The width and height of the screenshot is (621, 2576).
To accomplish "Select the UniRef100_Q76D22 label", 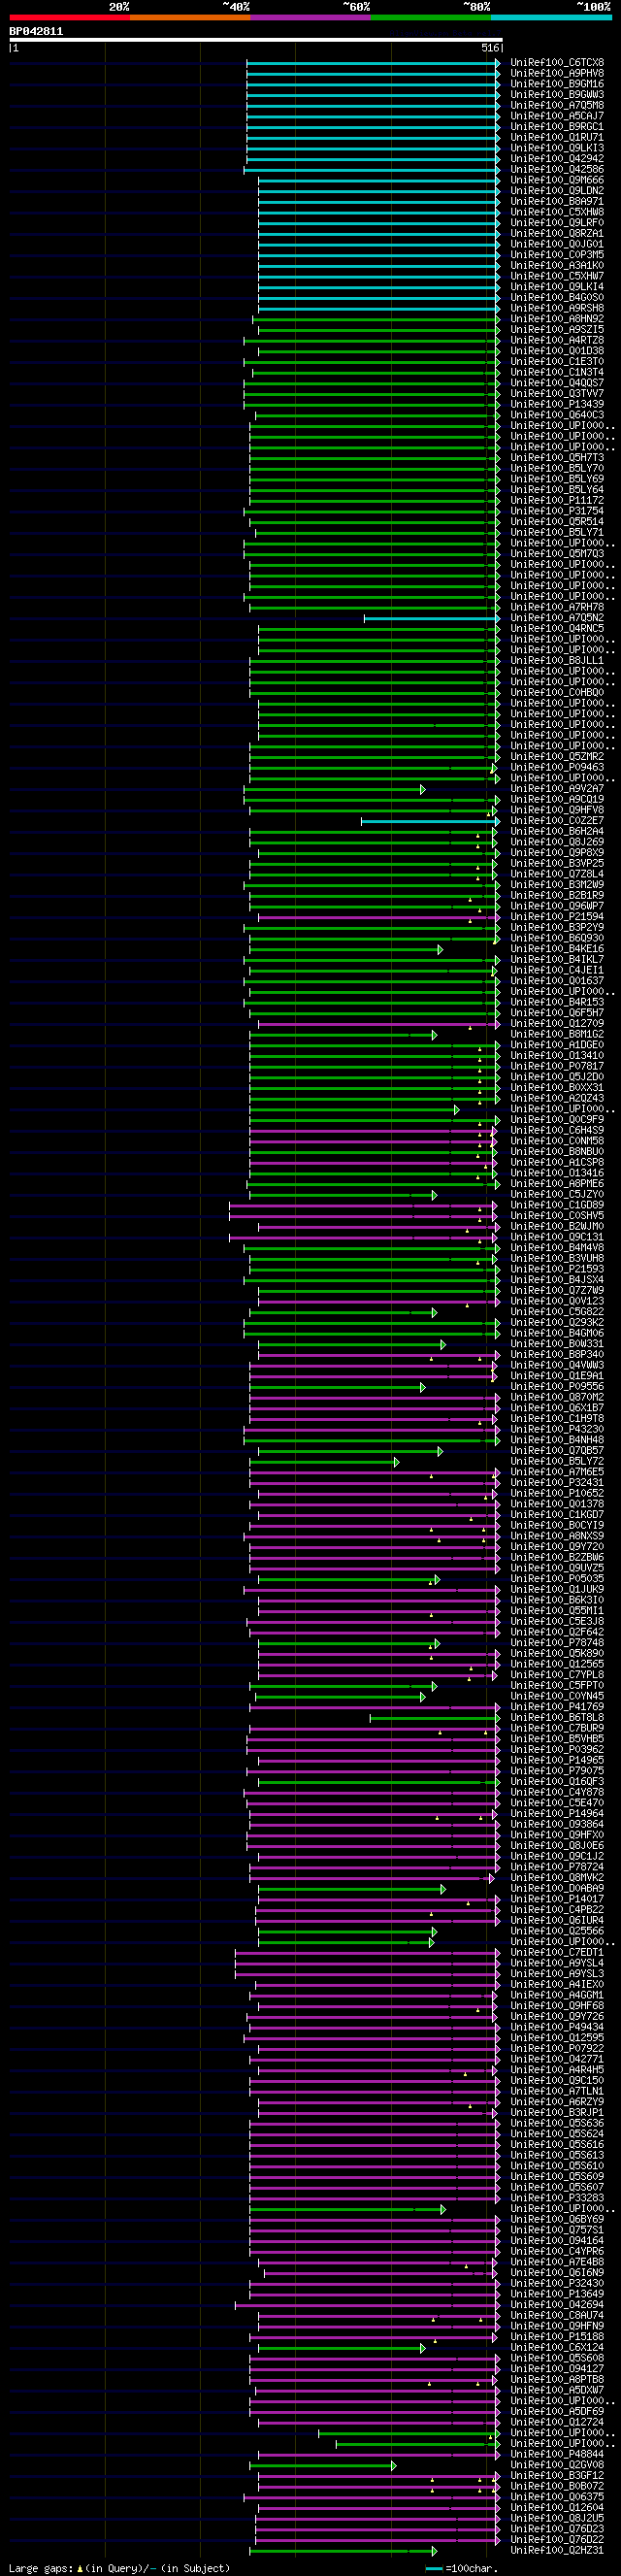I will [557, 2540].
